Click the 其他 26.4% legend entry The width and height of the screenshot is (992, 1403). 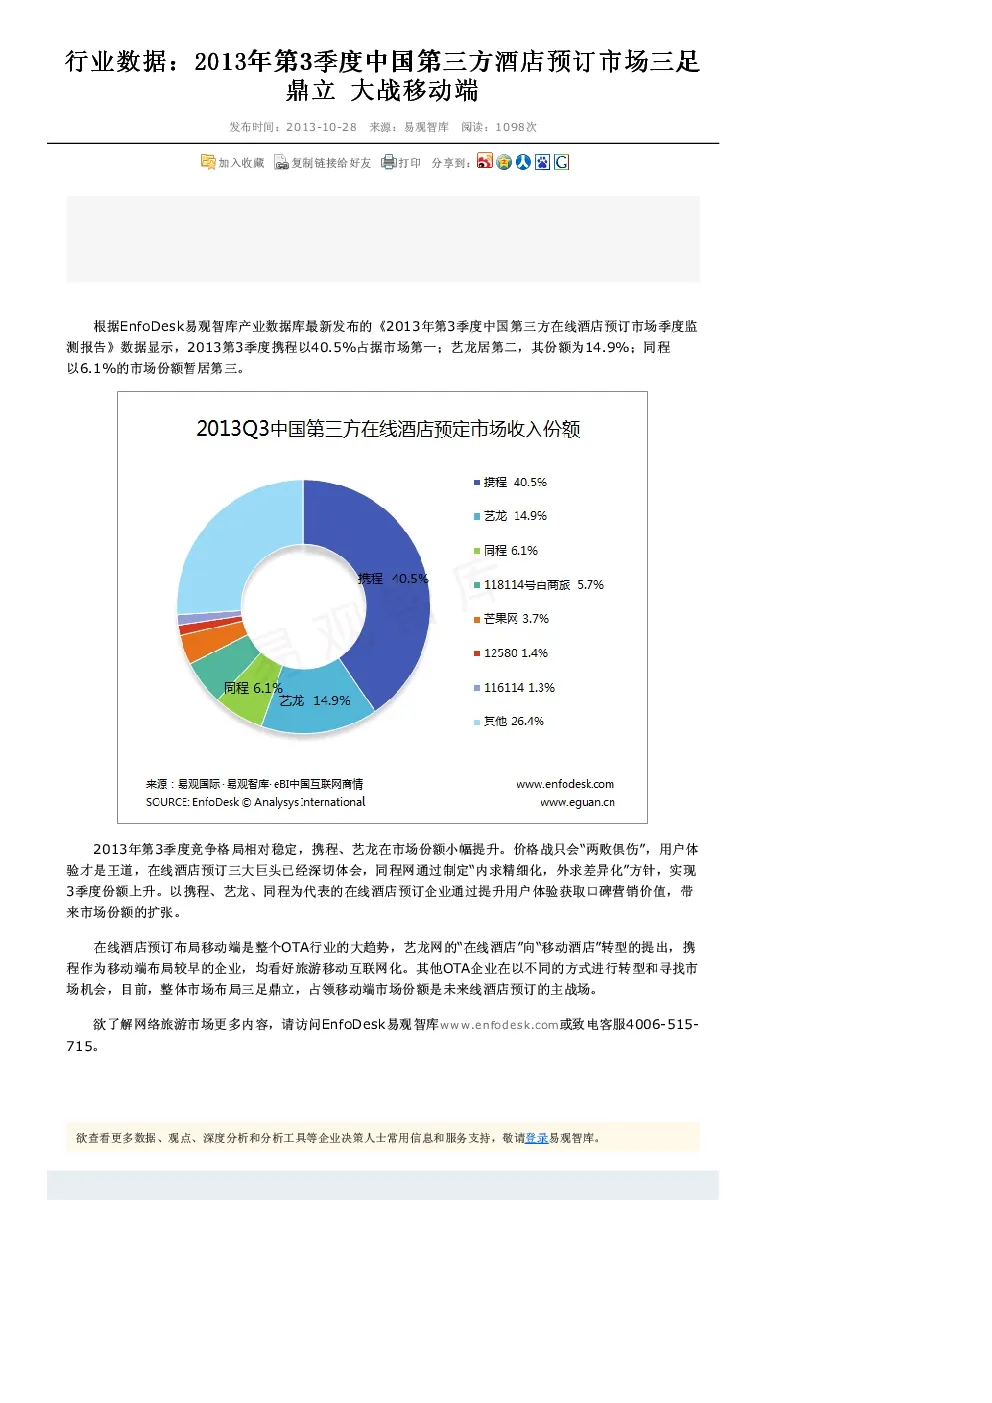click(509, 721)
